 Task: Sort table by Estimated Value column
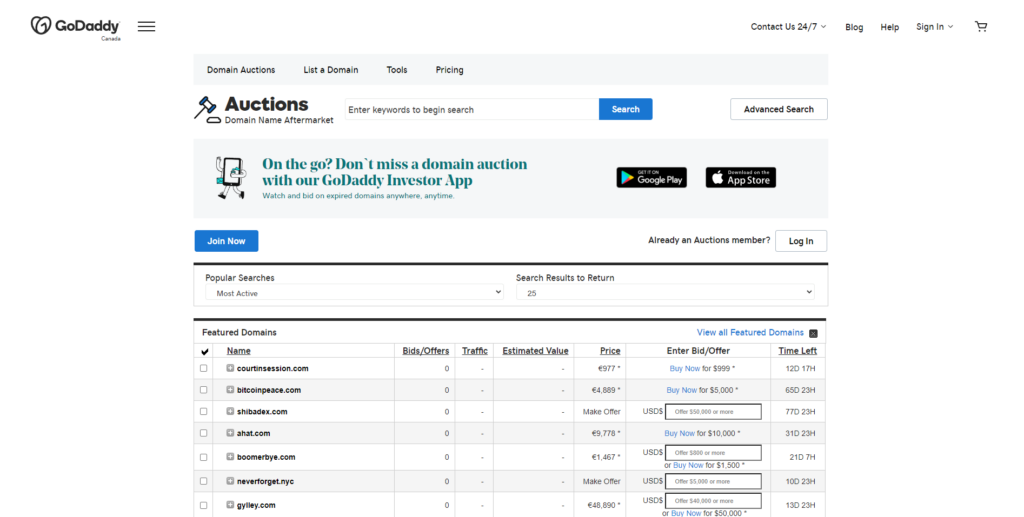click(535, 351)
